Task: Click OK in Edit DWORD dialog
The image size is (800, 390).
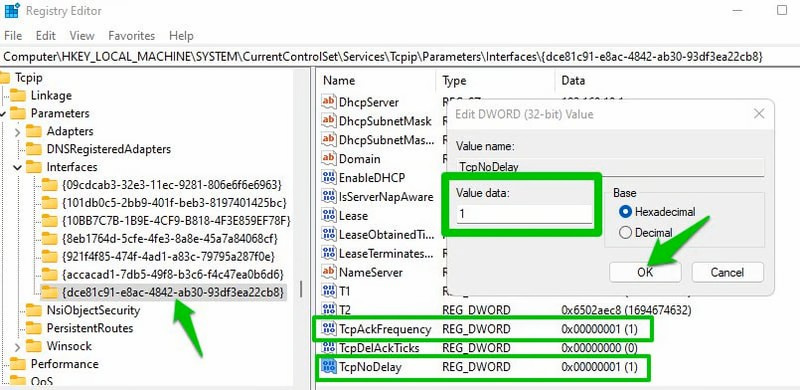Action: click(x=645, y=272)
